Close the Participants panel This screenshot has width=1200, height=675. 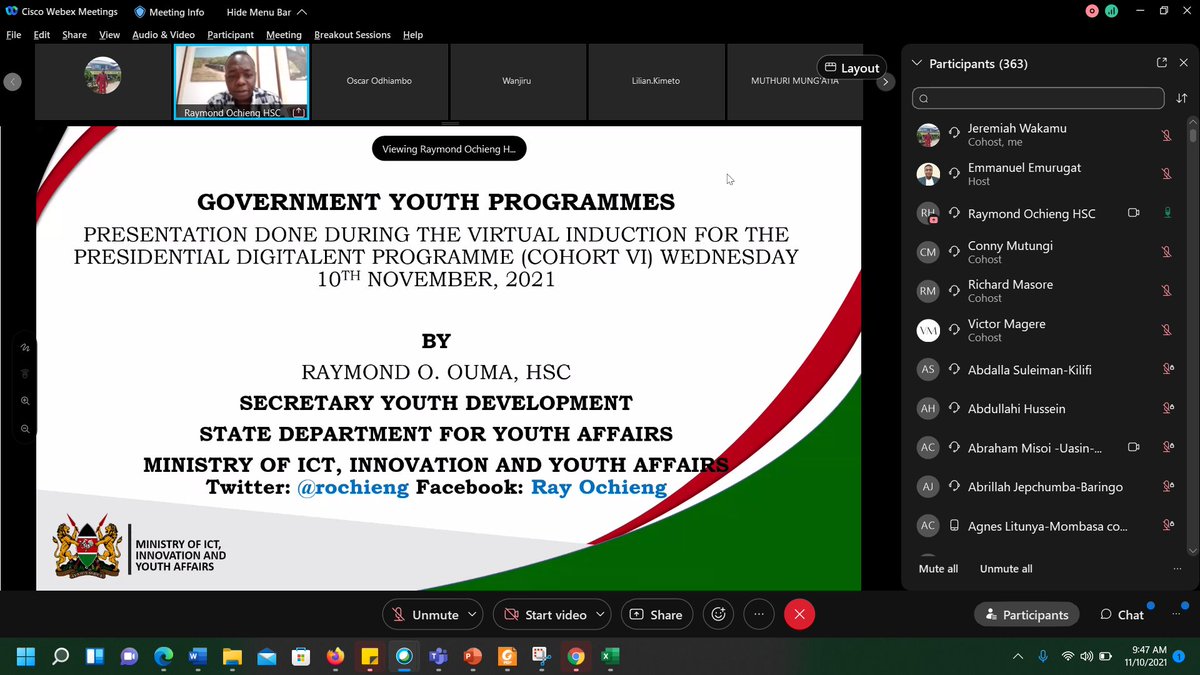pos(1185,63)
